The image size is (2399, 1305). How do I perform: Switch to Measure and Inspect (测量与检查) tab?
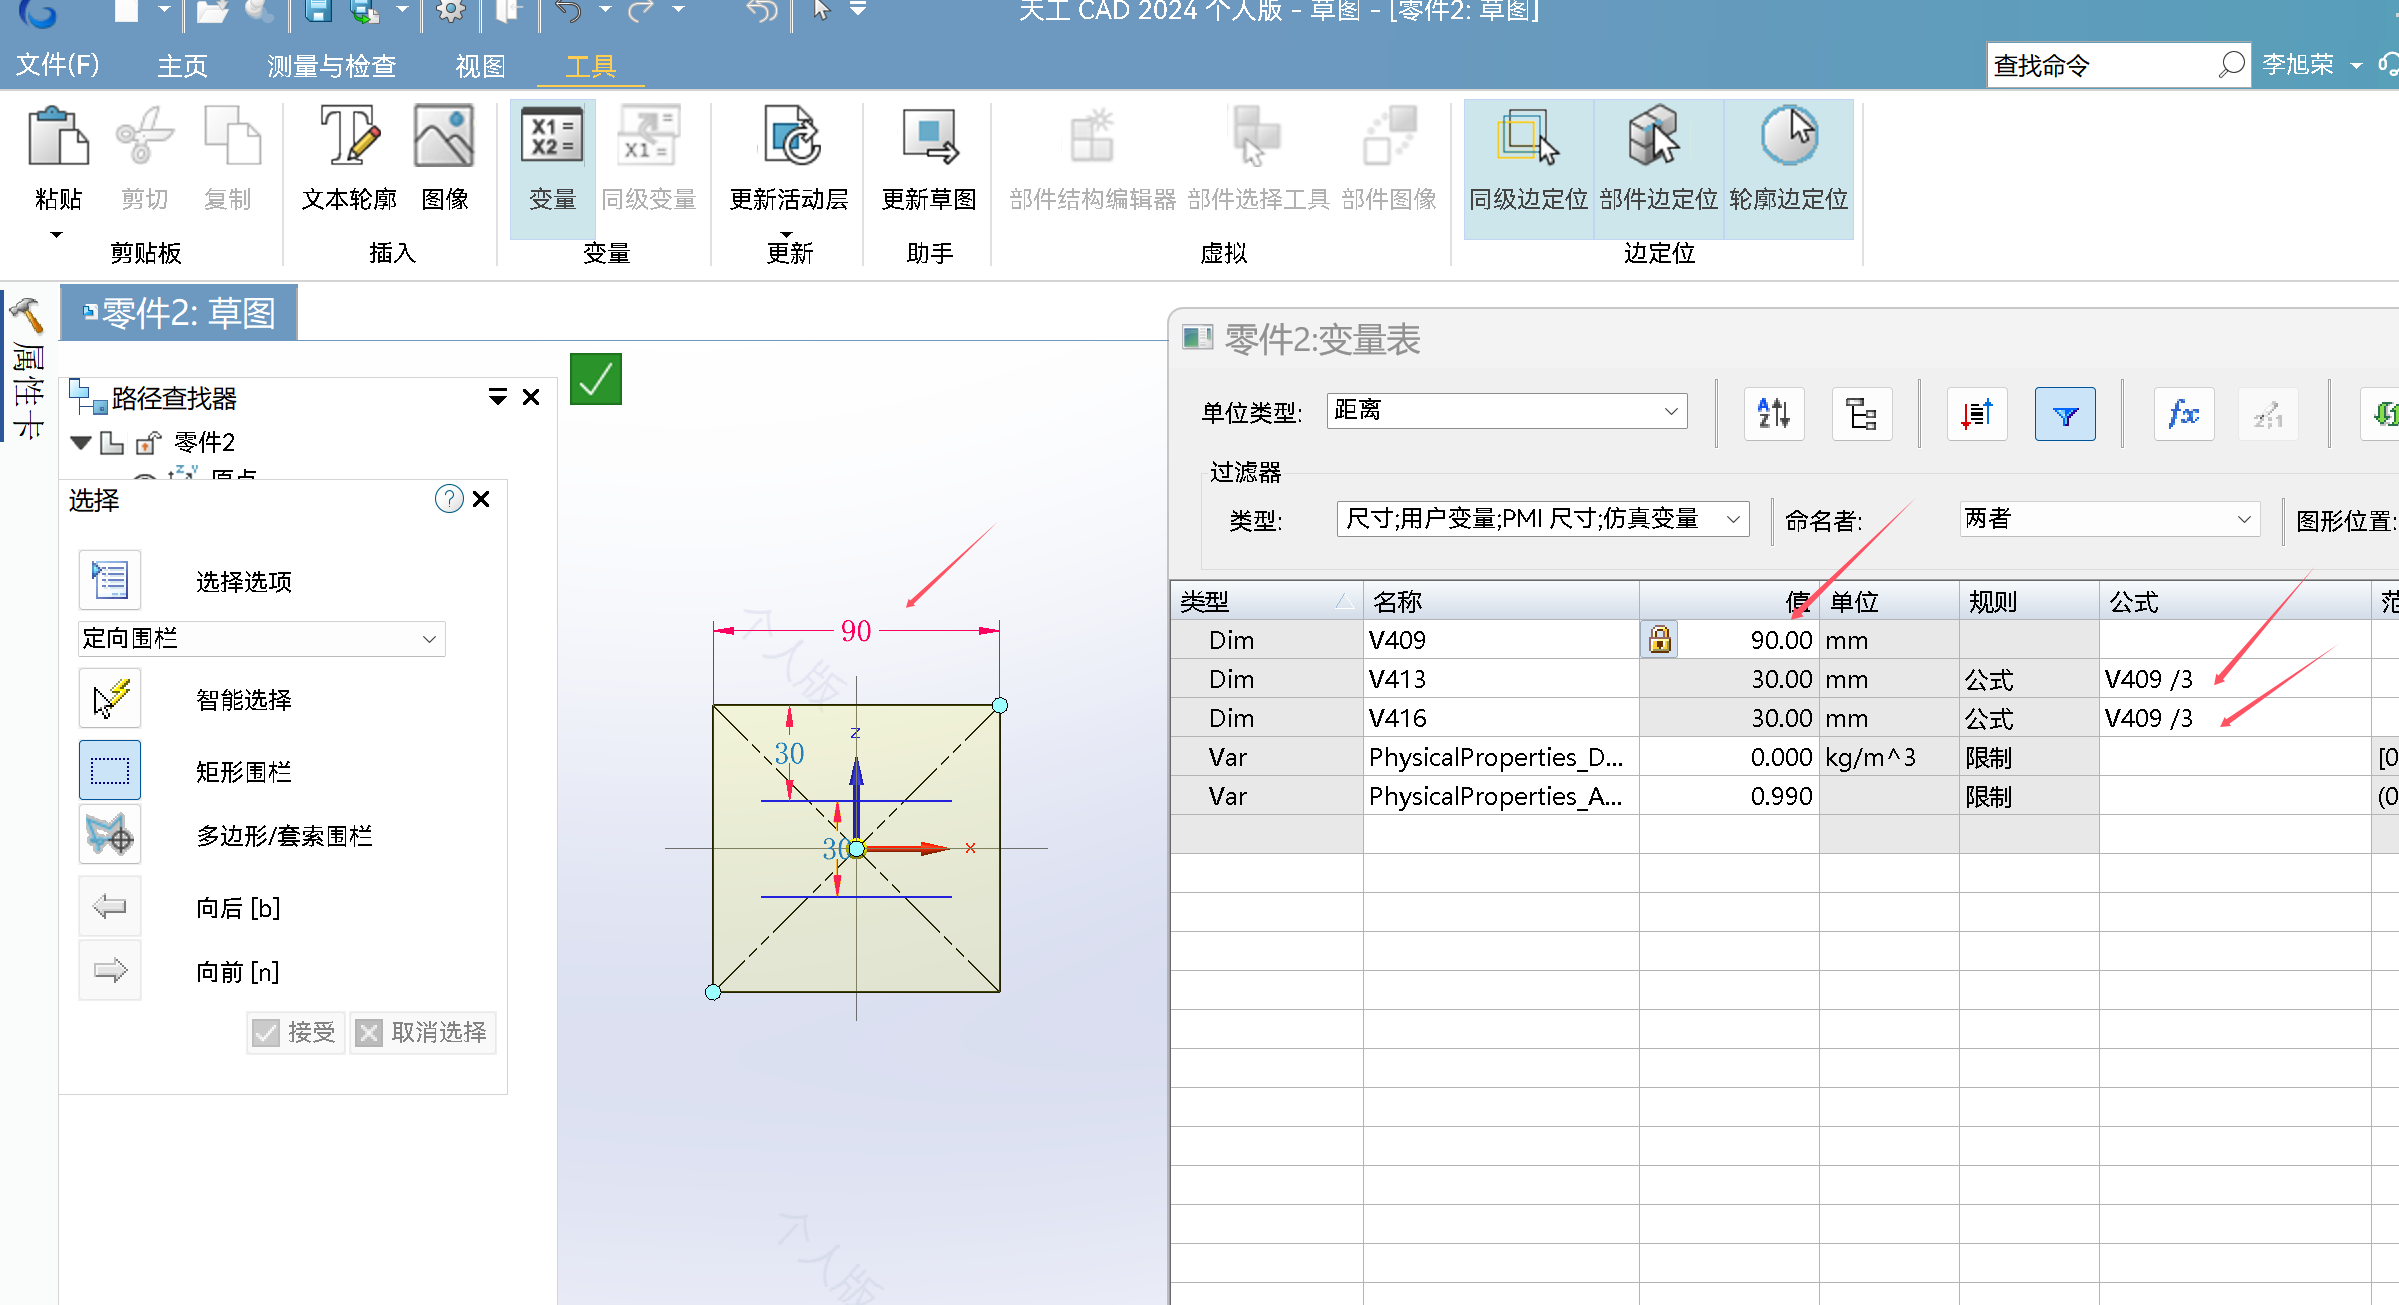[331, 66]
